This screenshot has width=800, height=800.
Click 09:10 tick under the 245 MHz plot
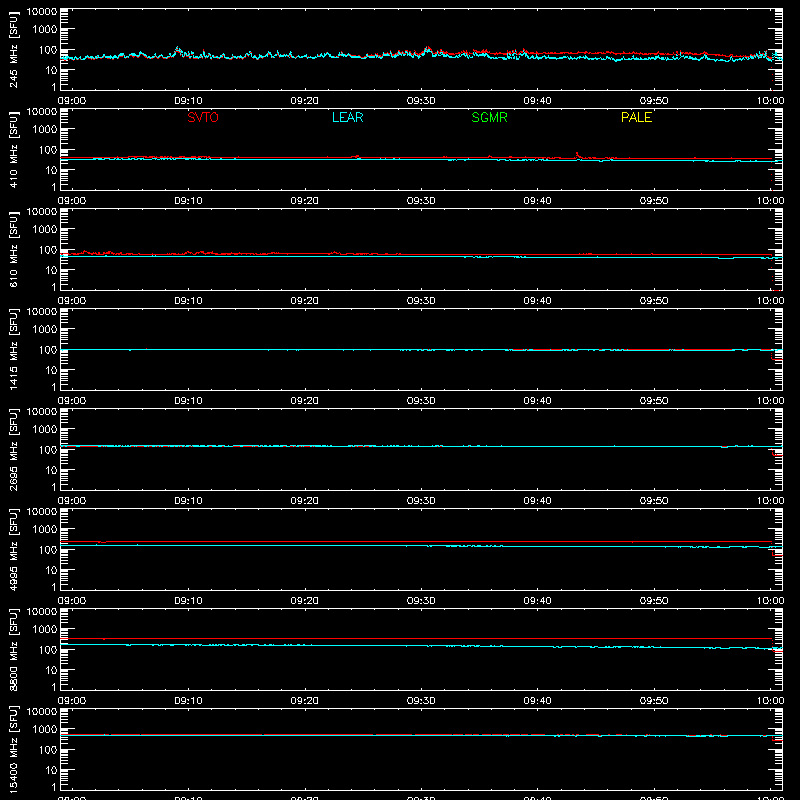coord(188,101)
